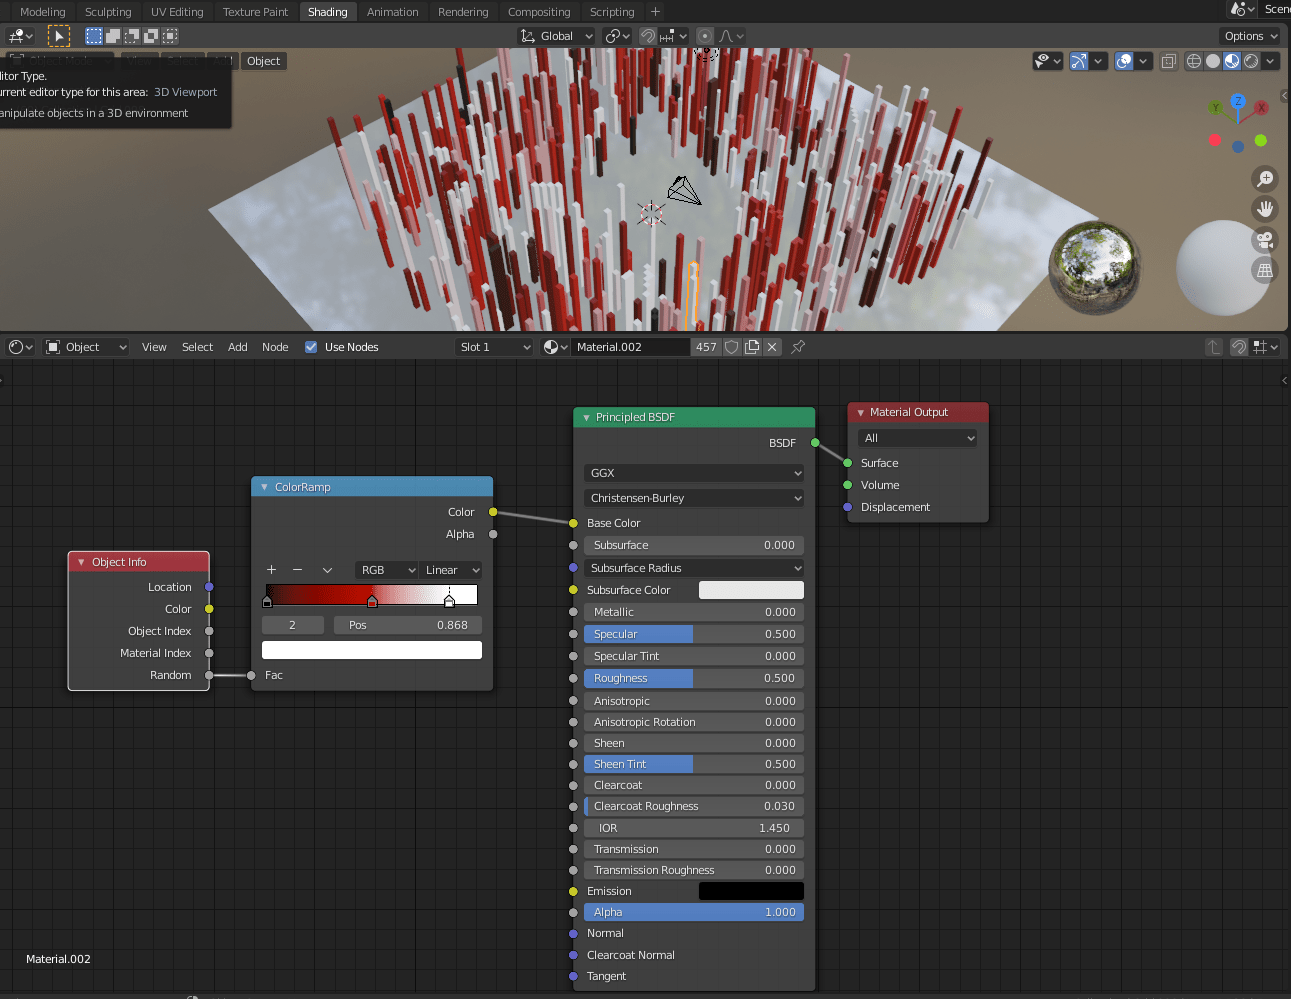The width and height of the screenshot is (1291, 999).
Task: Remove a stop with ColorRamp minus icon
Action: (x=297, y=570)
